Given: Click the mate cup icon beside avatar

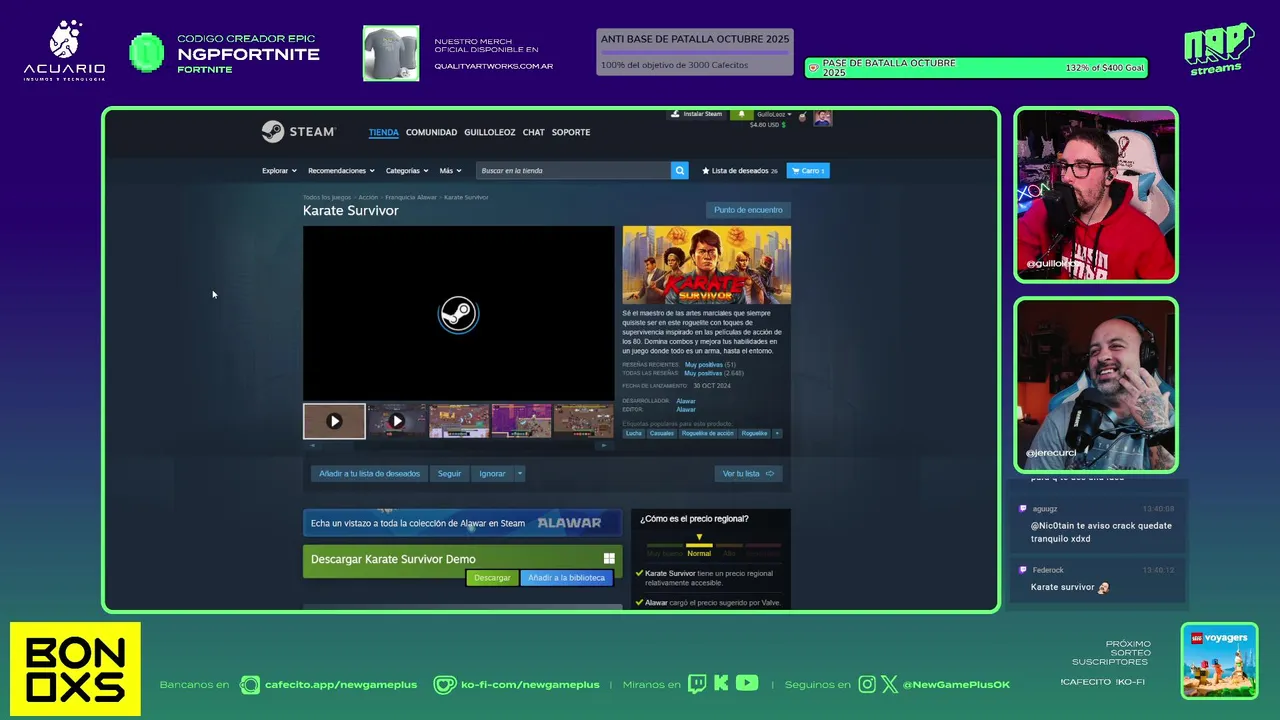Looking at the screenshot, I should click(x=802, y=118).
